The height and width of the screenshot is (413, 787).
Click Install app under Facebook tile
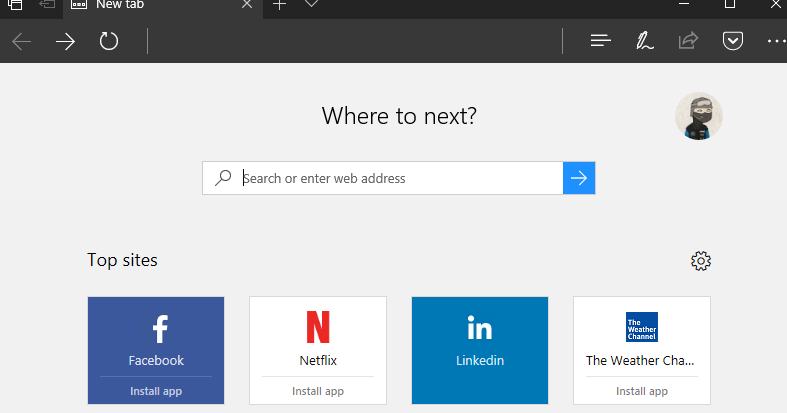pyautogui.click(x=155, y=391)
